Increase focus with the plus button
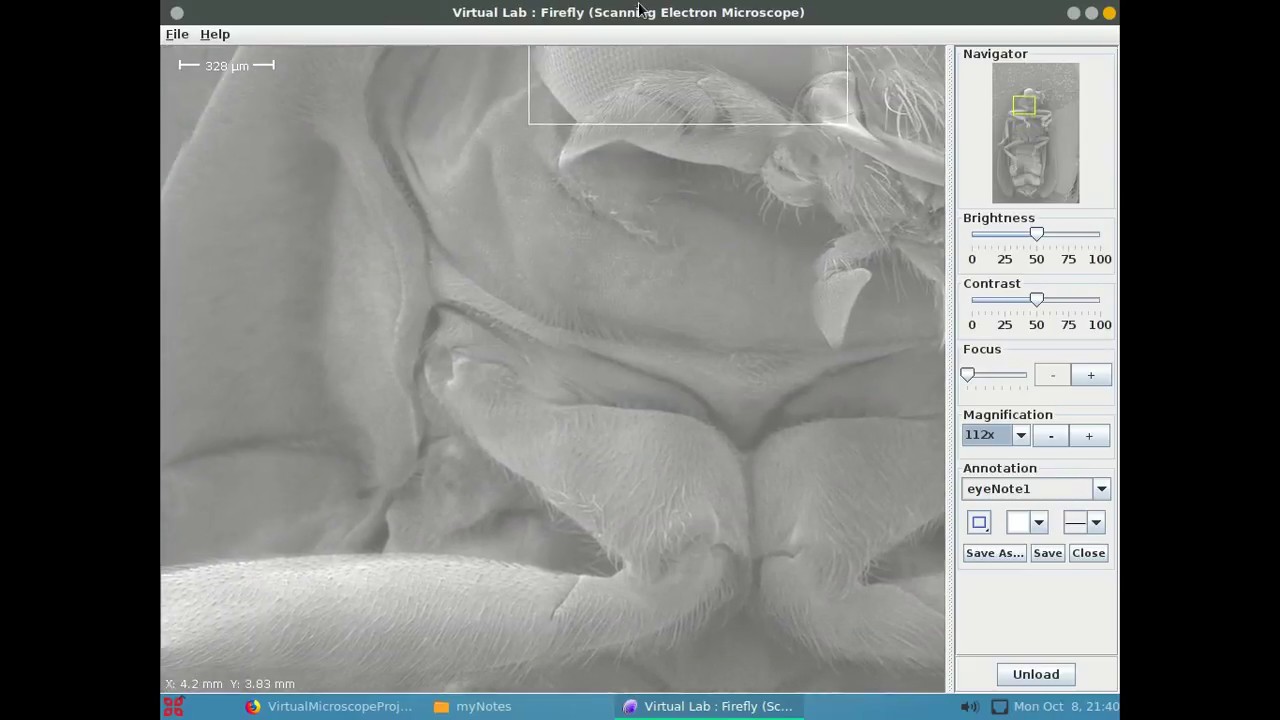Screen dimensions: 1280x720 click(1091, 375)
